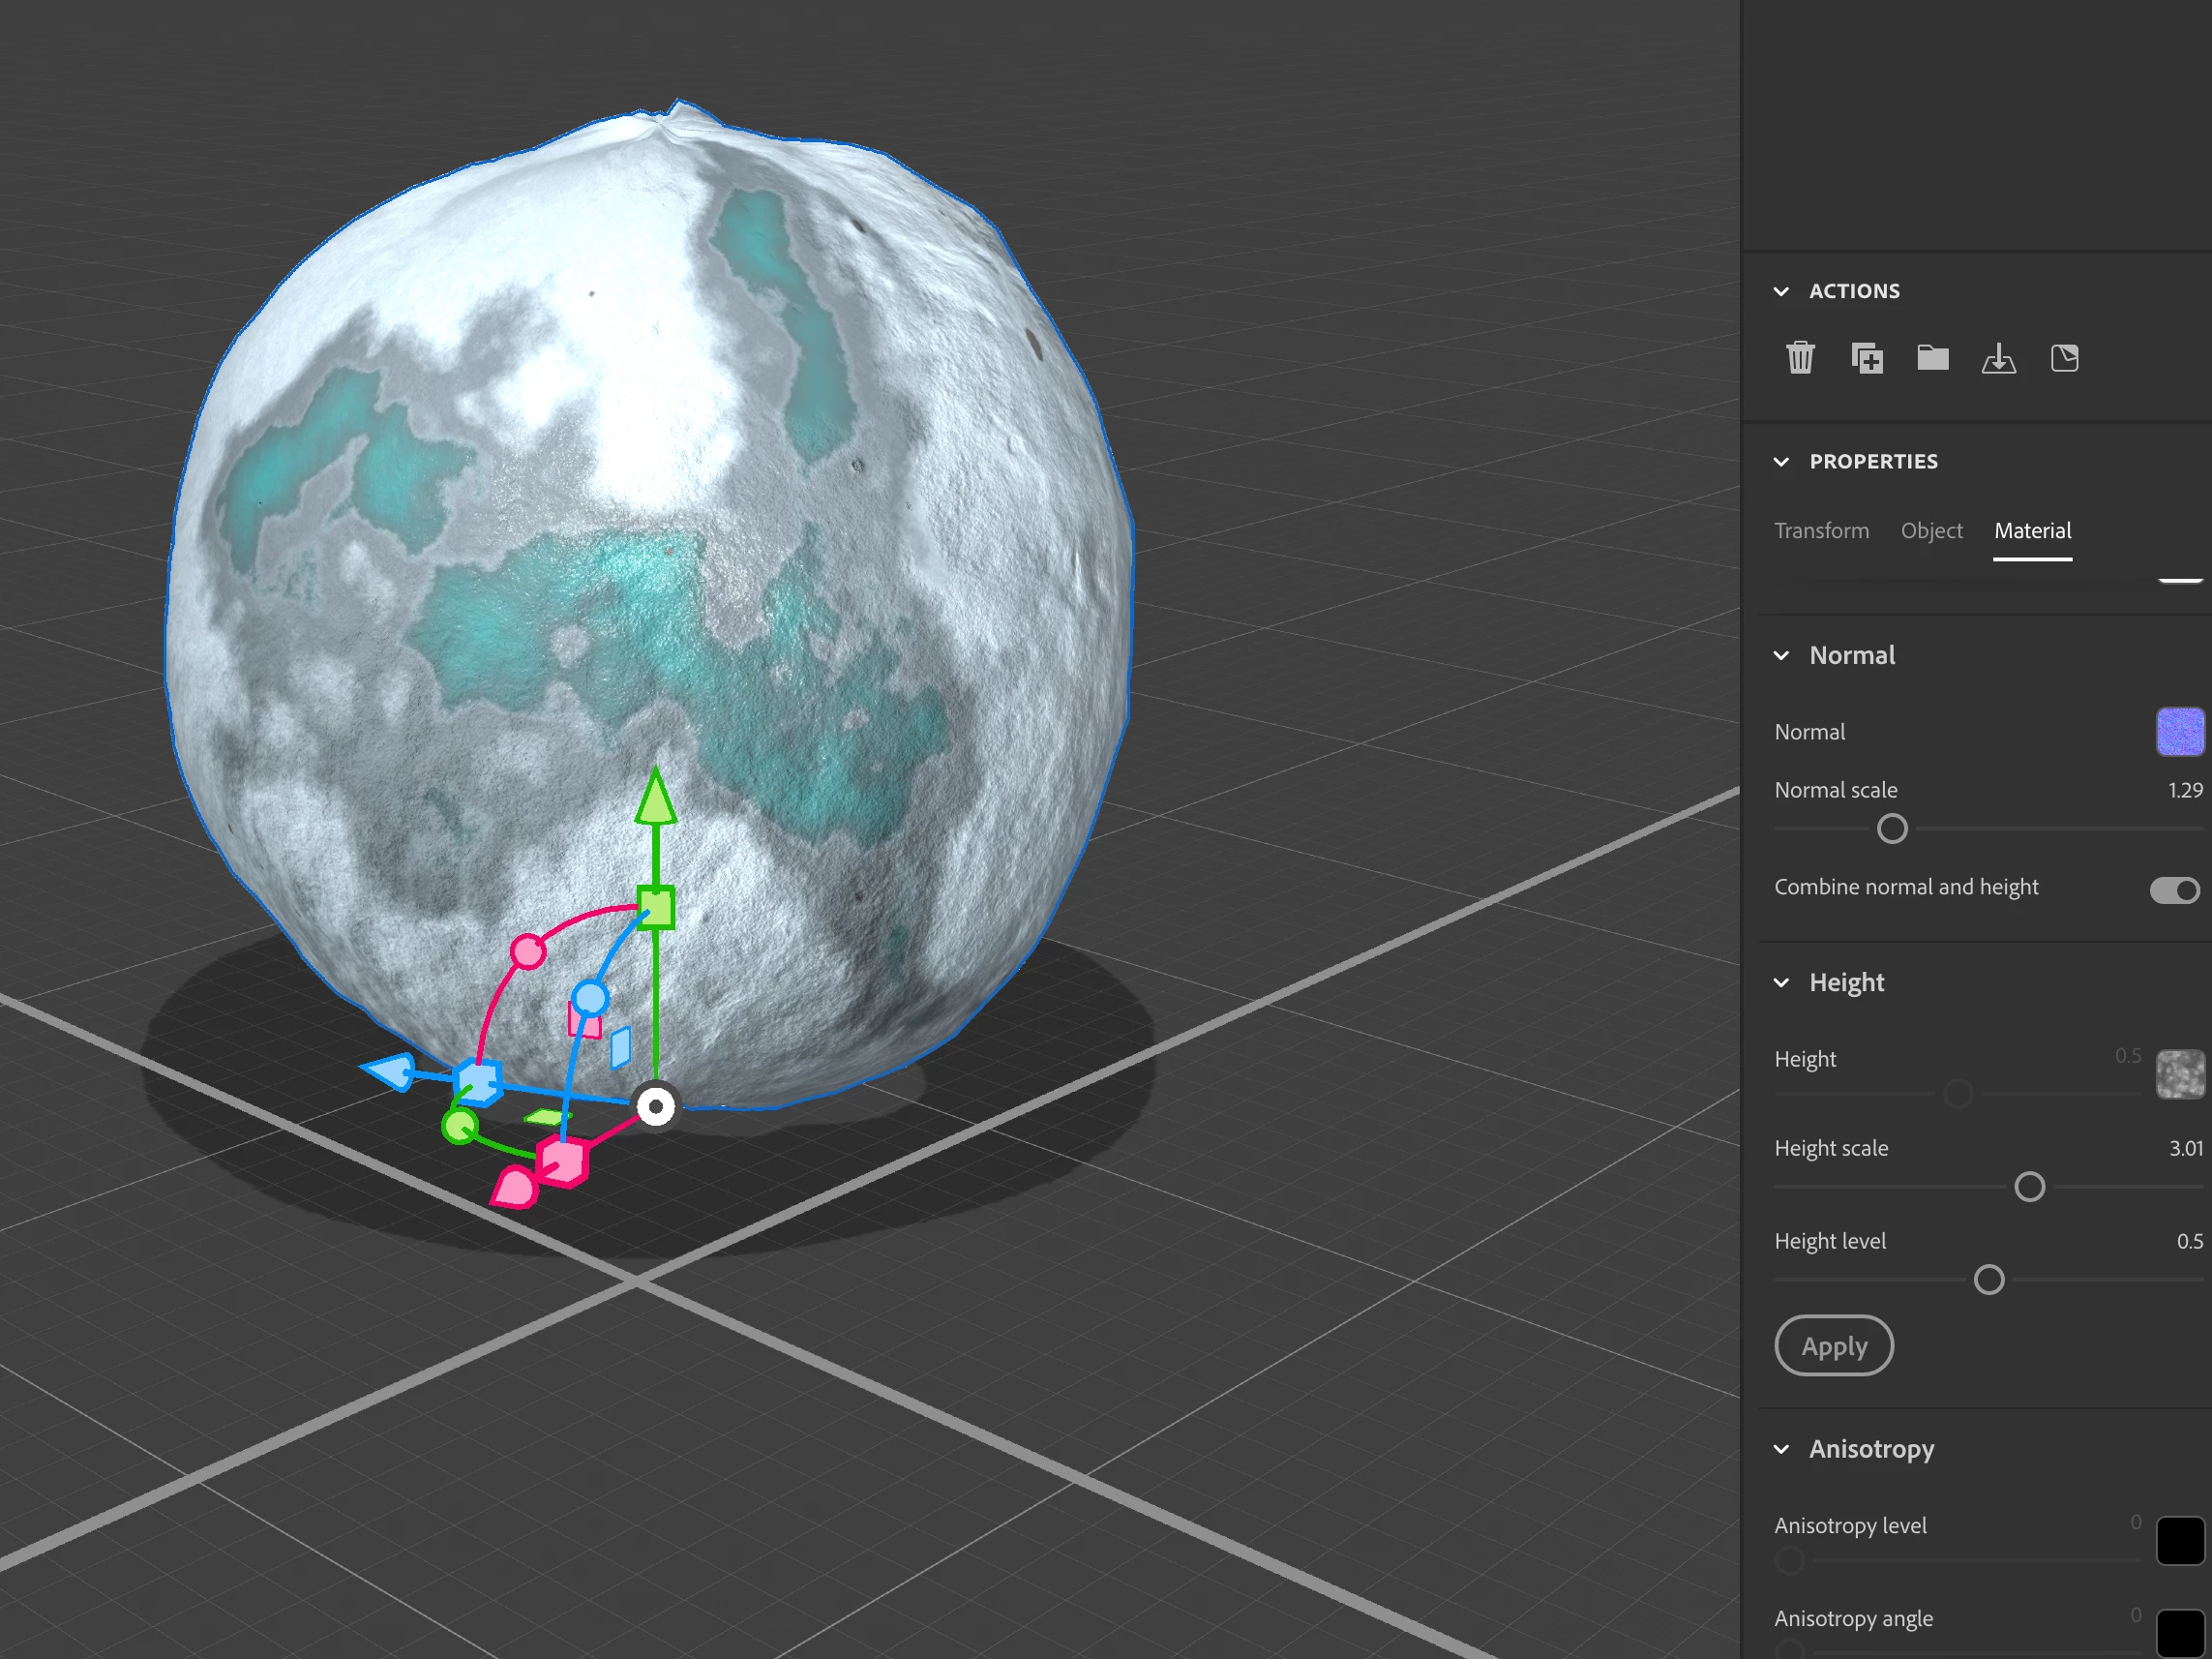Image resolution: width=2212 pixels, height=1659 pixels.
Task: Click the trash Delete action icon
Action: (x=1799, y=358)
